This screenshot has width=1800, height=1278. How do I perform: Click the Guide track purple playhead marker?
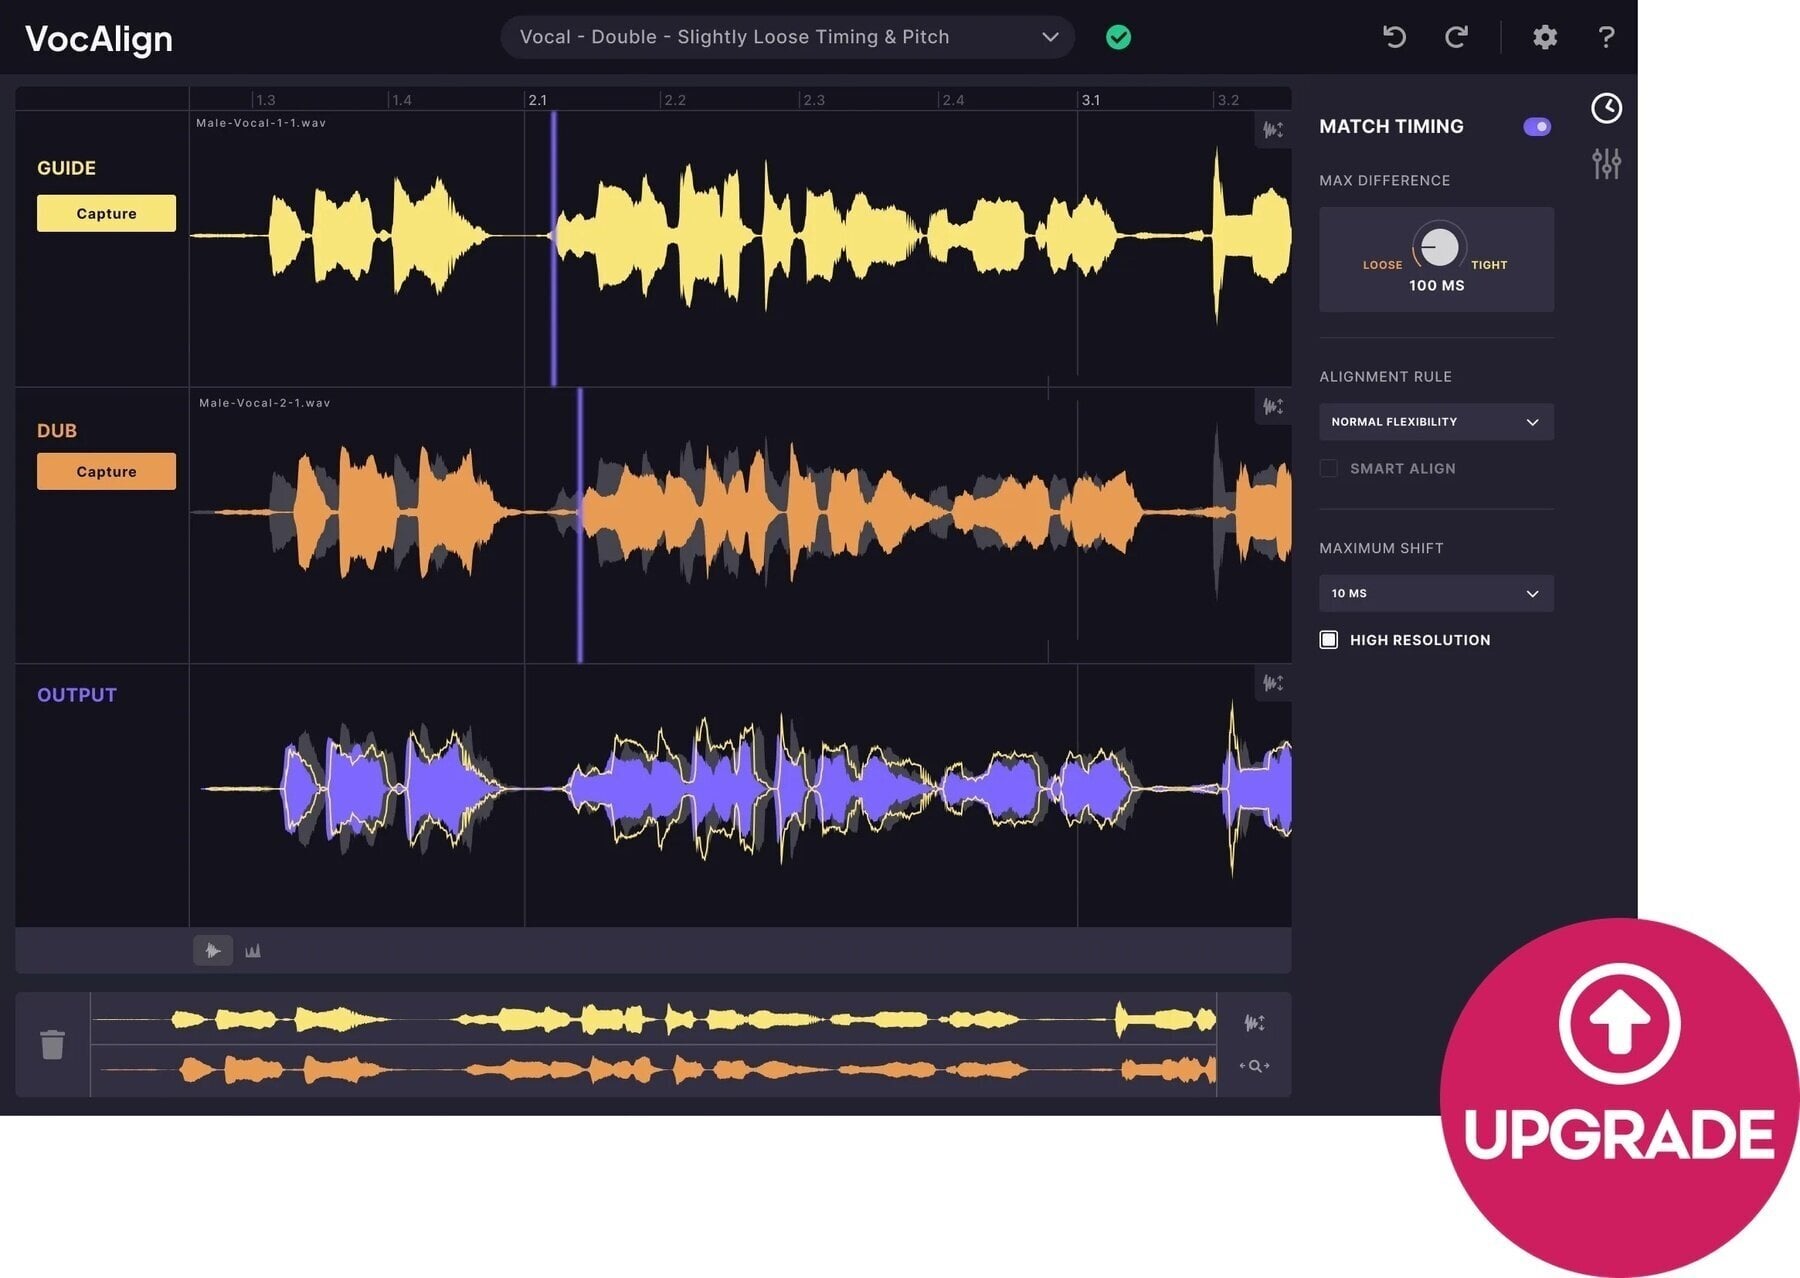[x=553, y=248]
